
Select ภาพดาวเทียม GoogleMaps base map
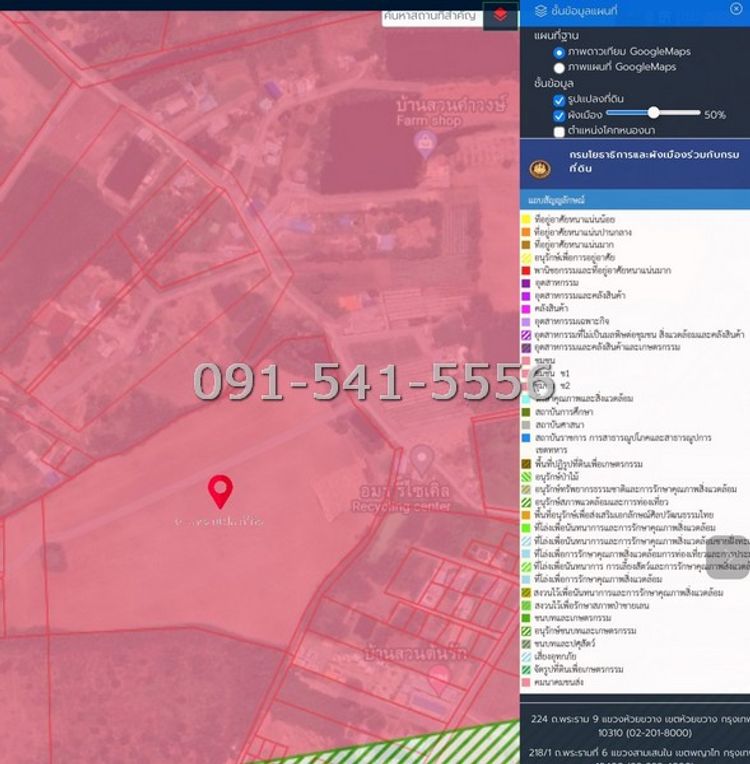pyautogui.click(x=559, y=52)
